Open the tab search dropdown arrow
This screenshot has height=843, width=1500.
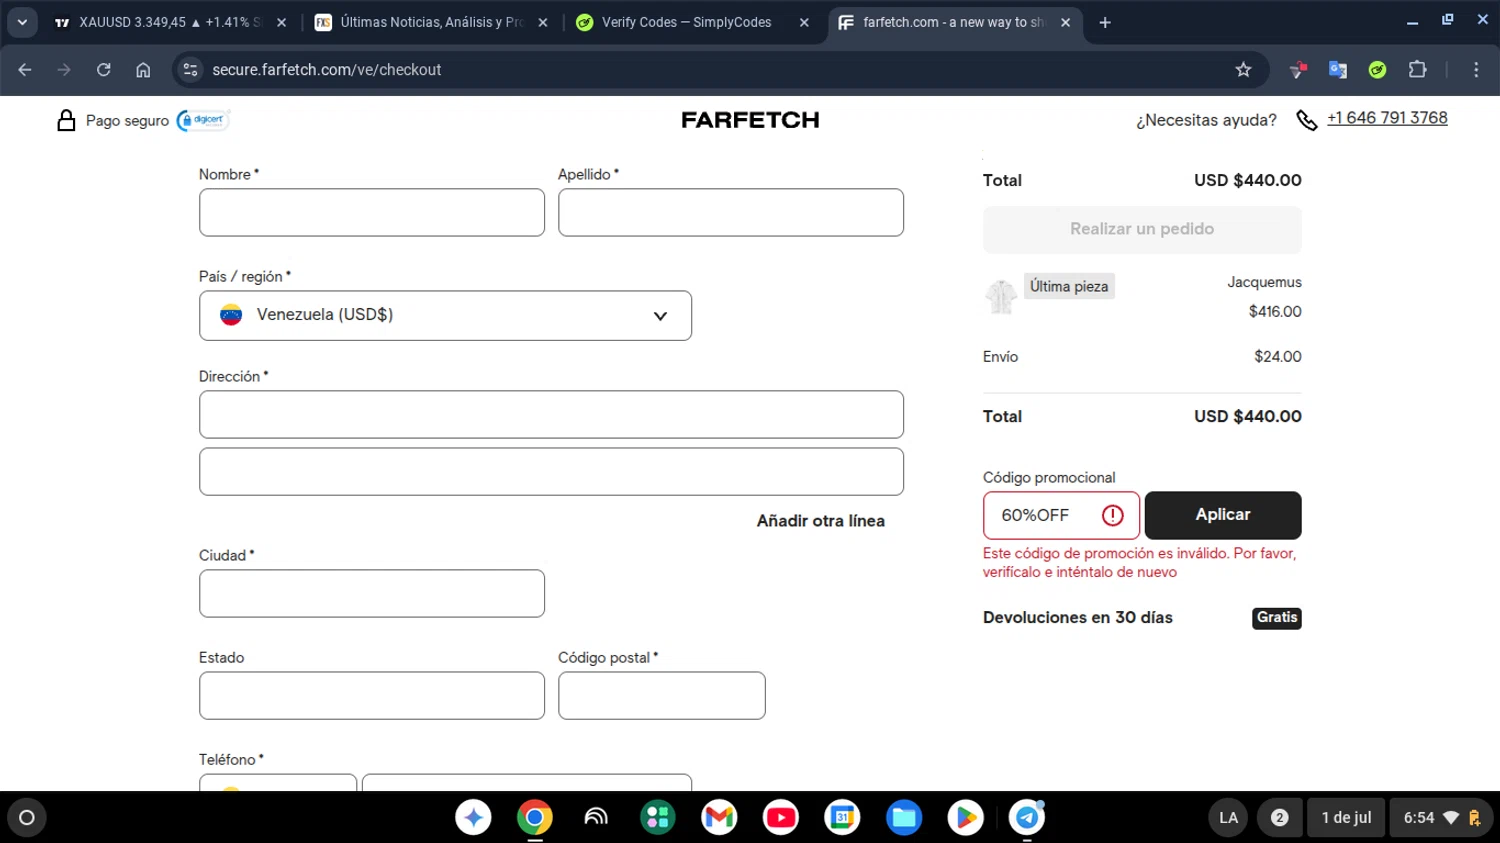[22, 22]
